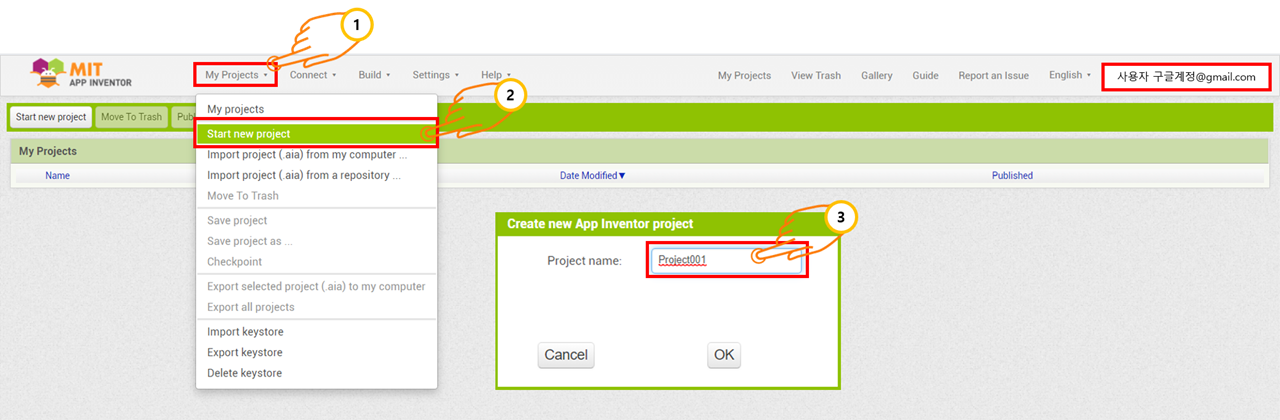
Task: Open the English language dropdown
Action: click(x=1070, y=75)
